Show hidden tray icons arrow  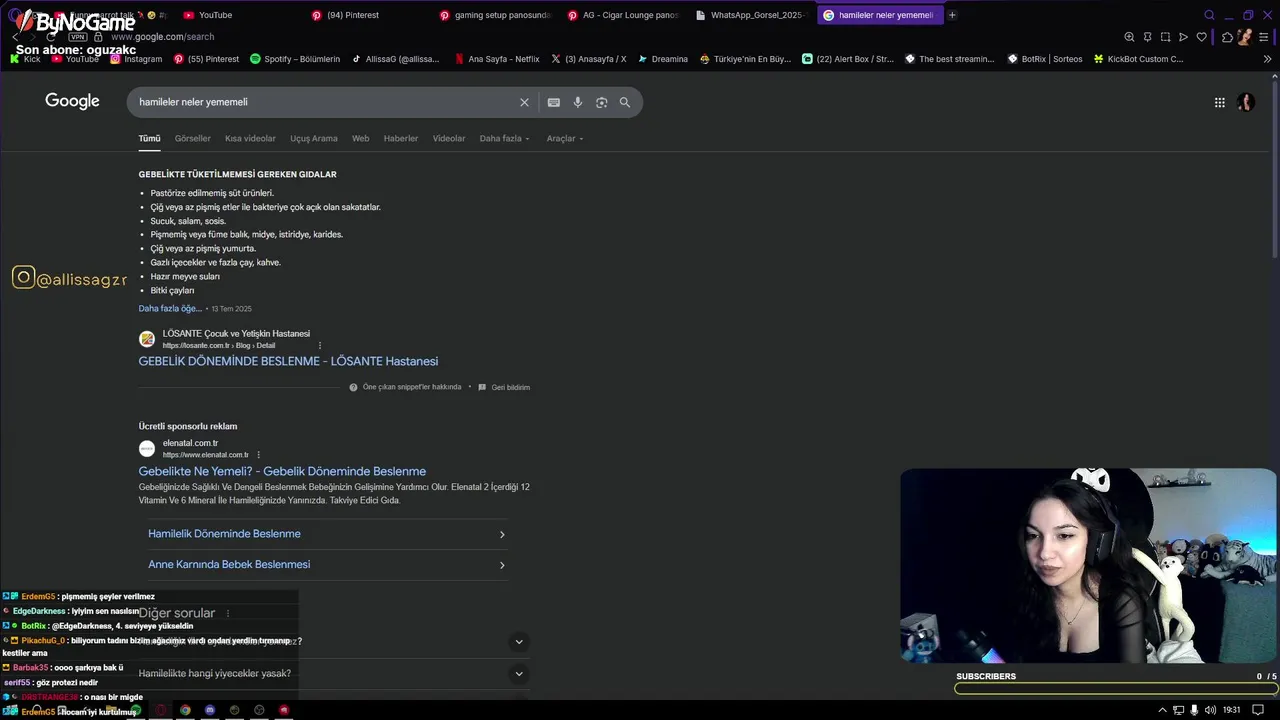pos(1162,710)
